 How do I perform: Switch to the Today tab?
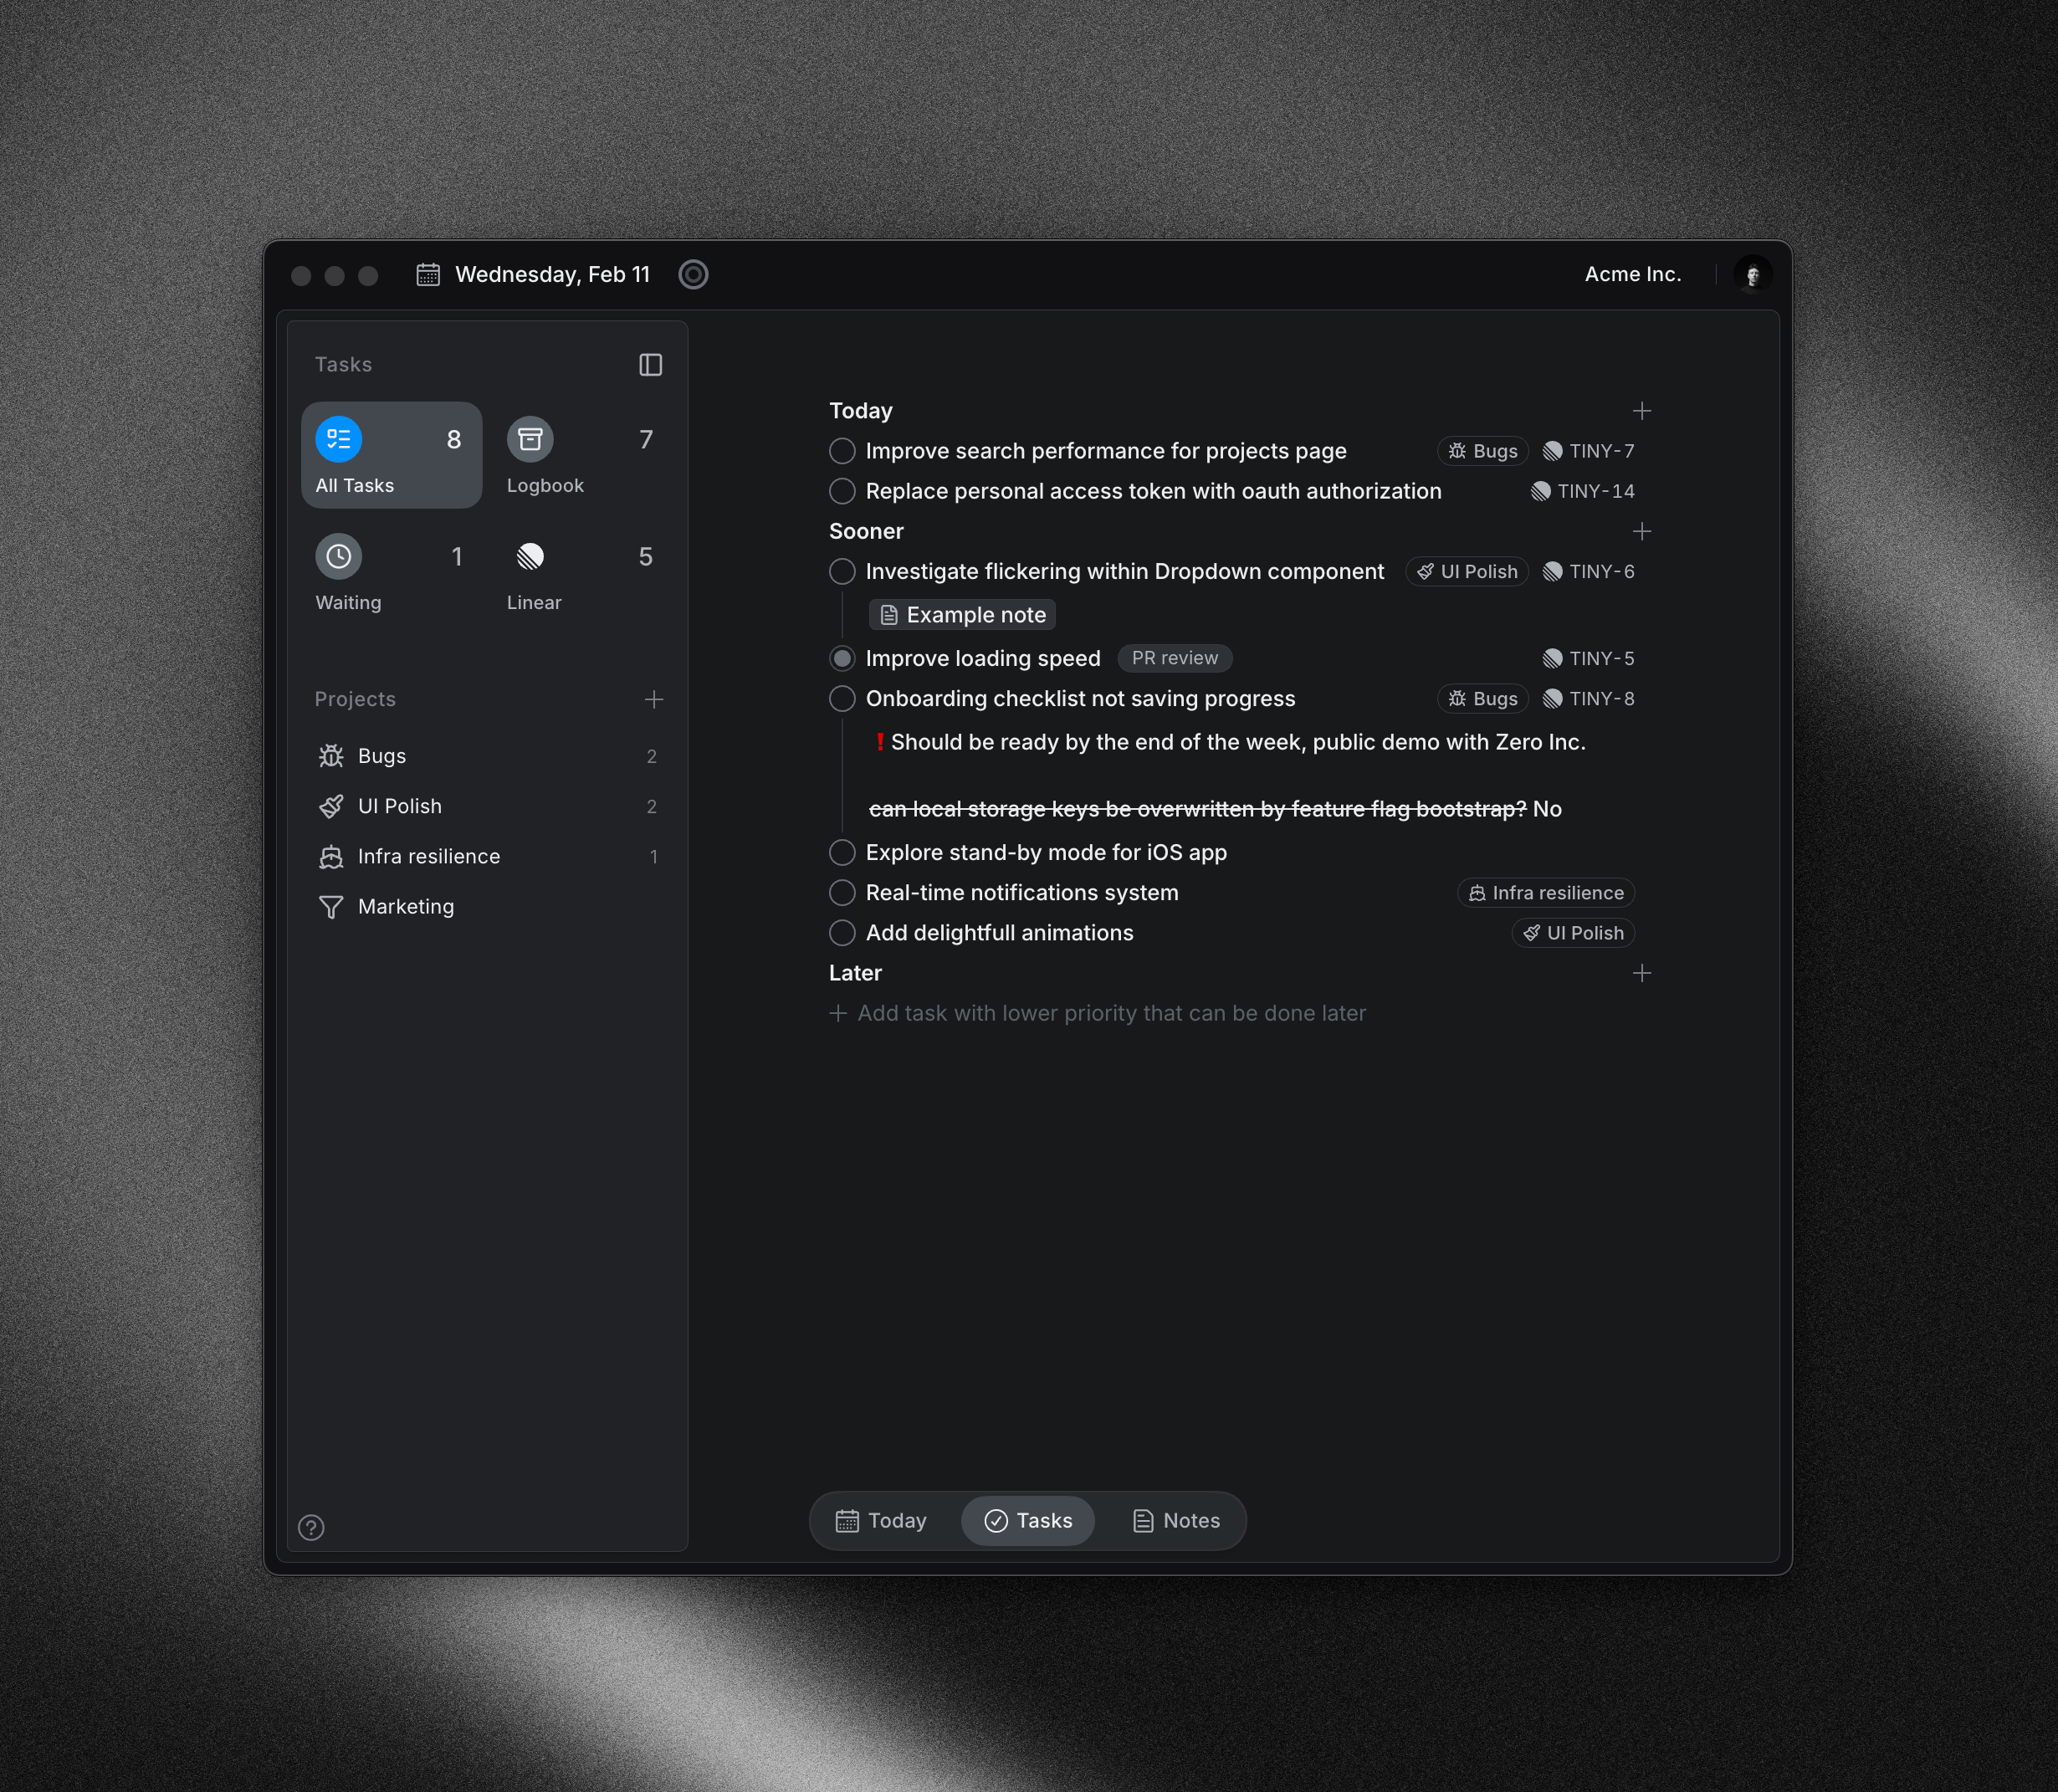[x=881, y=1520]
